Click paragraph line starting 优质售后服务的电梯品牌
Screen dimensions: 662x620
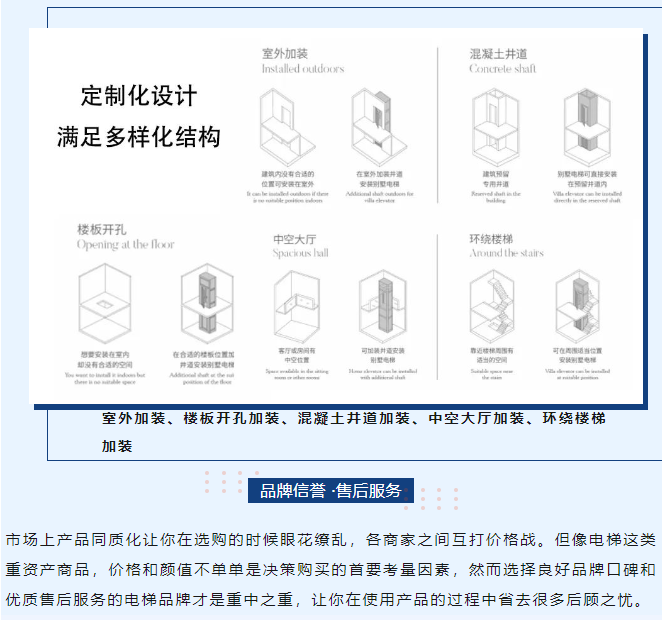[x=324, y=600]
